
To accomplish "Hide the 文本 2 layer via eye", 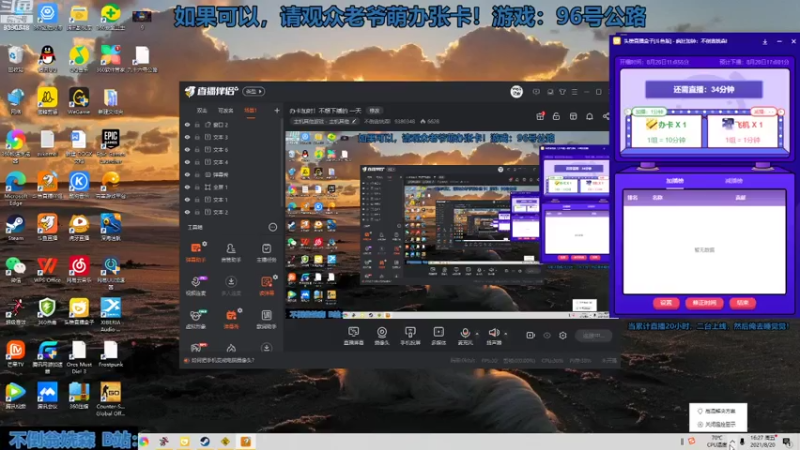I will 187,212.
